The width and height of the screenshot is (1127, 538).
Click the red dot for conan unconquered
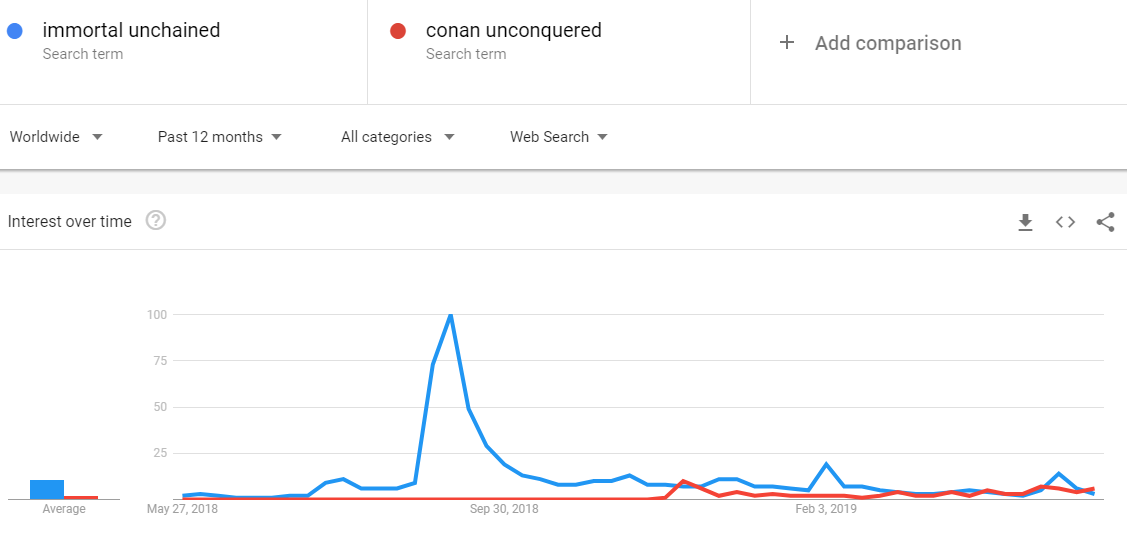click(x=397, y=31)
